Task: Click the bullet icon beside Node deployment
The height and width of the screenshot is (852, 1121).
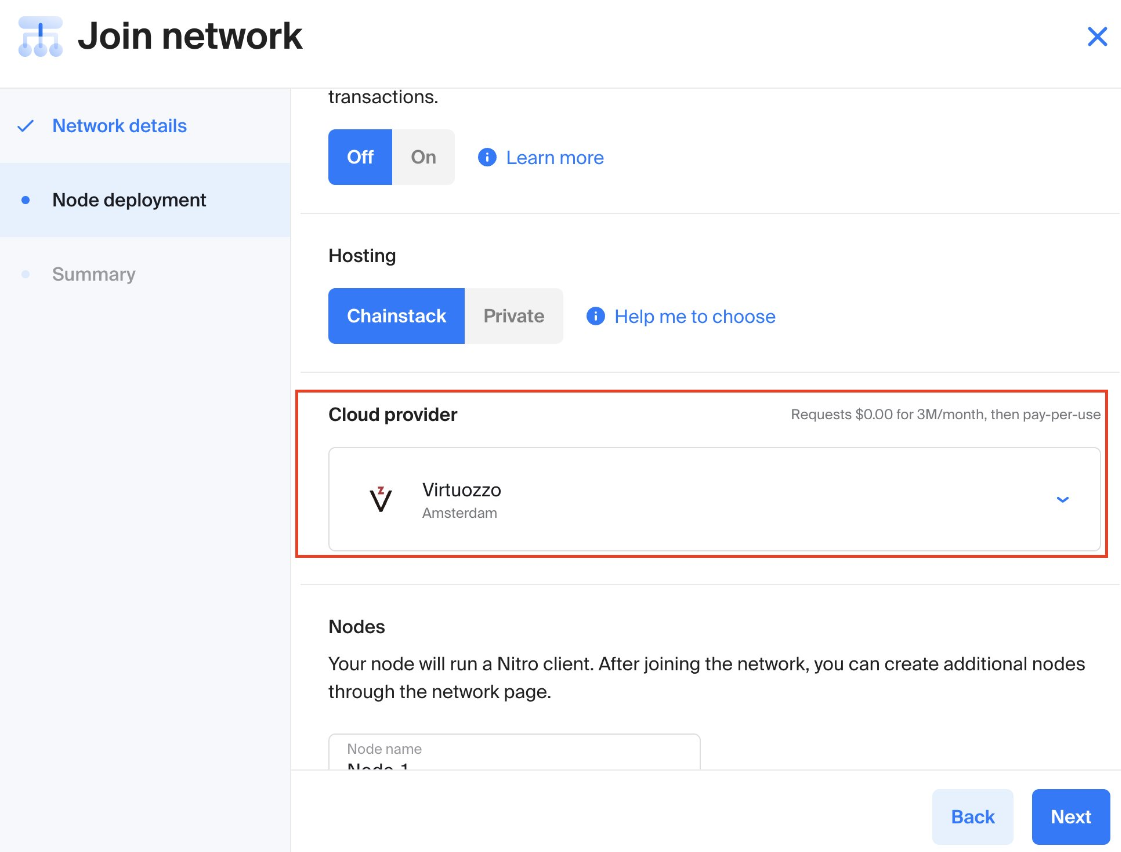Action: click(x=26, y=200)
